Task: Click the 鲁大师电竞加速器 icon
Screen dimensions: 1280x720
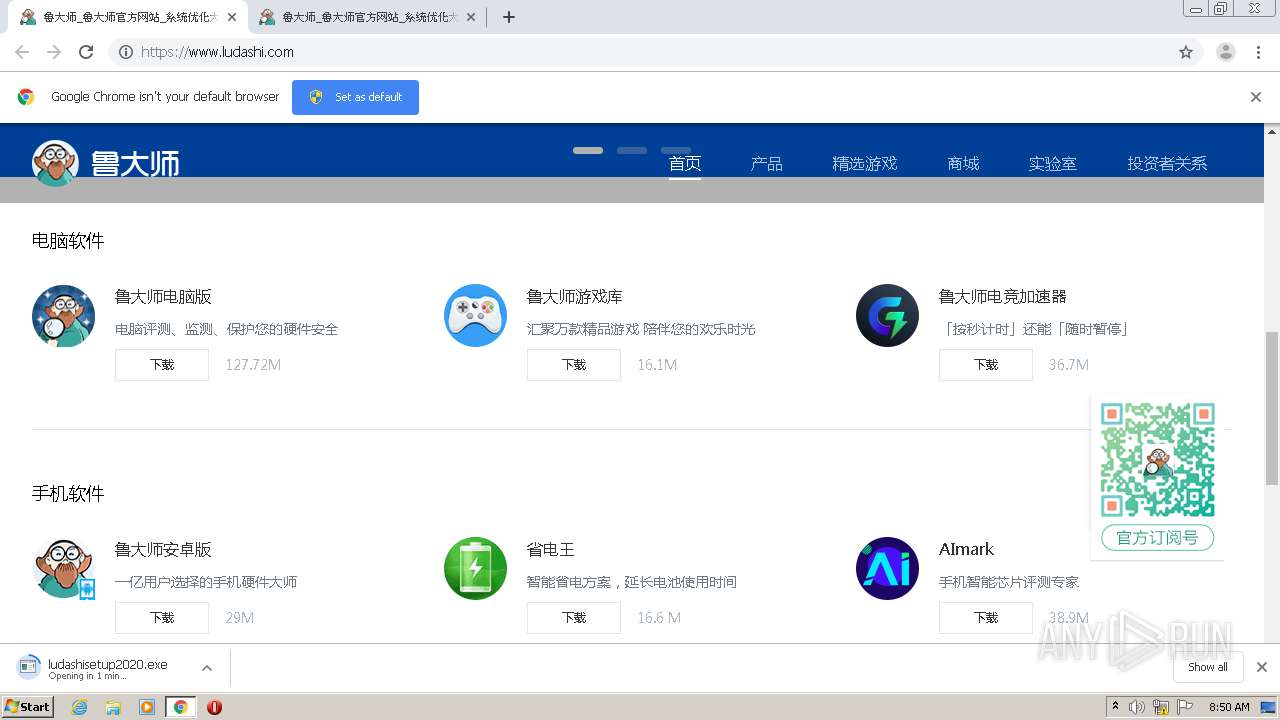Action: coord(887,316)
